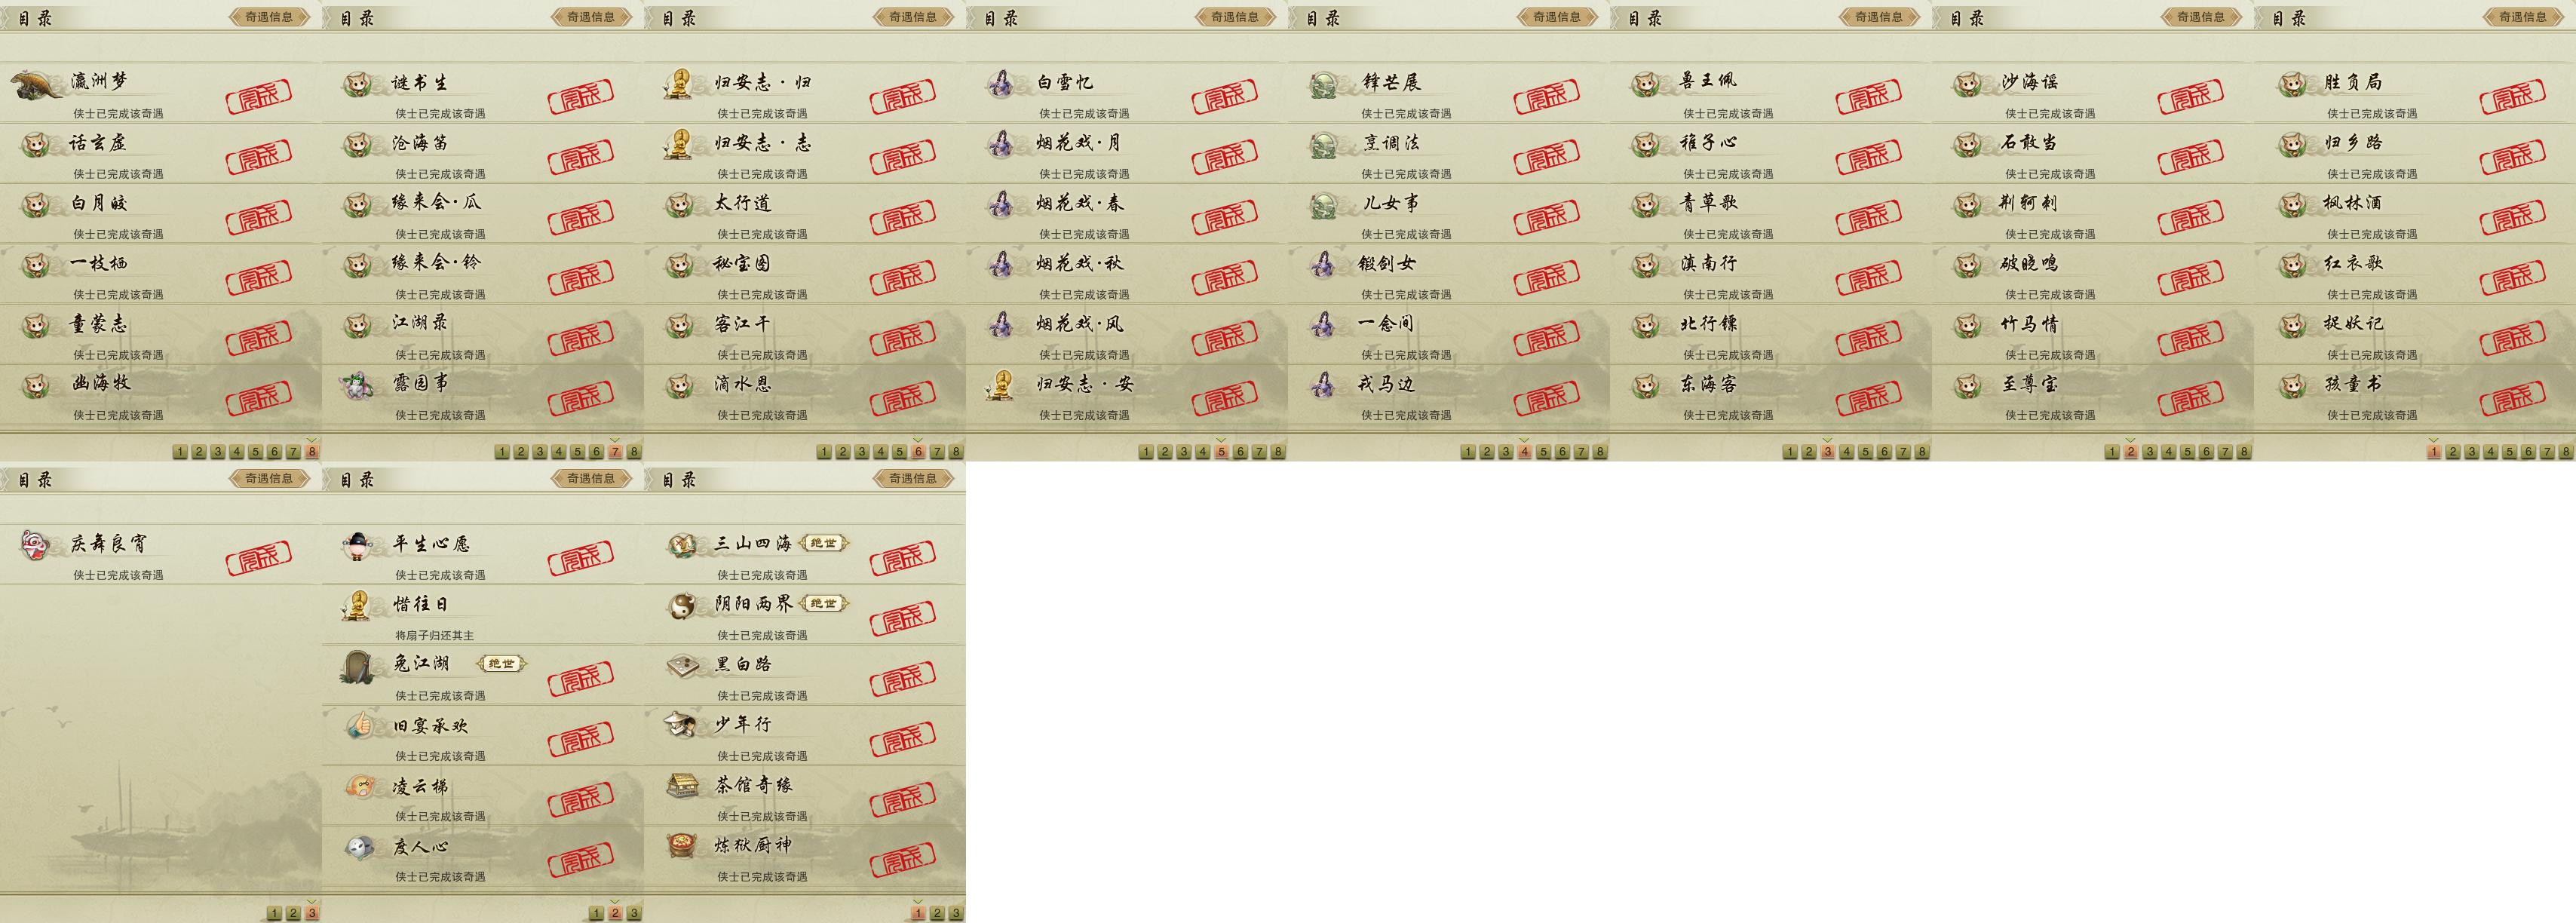Select the golden statue icon for 归安志·归
Viewport: 2576px width, 923px height.
[679, 85]
